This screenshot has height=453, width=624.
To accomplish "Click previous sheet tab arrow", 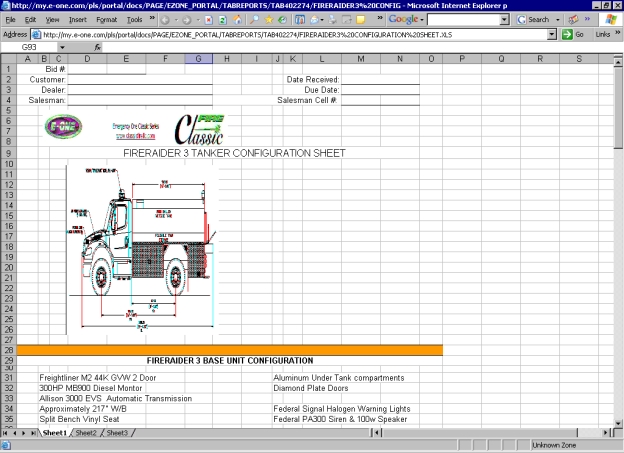I will (x=15, y=433).
